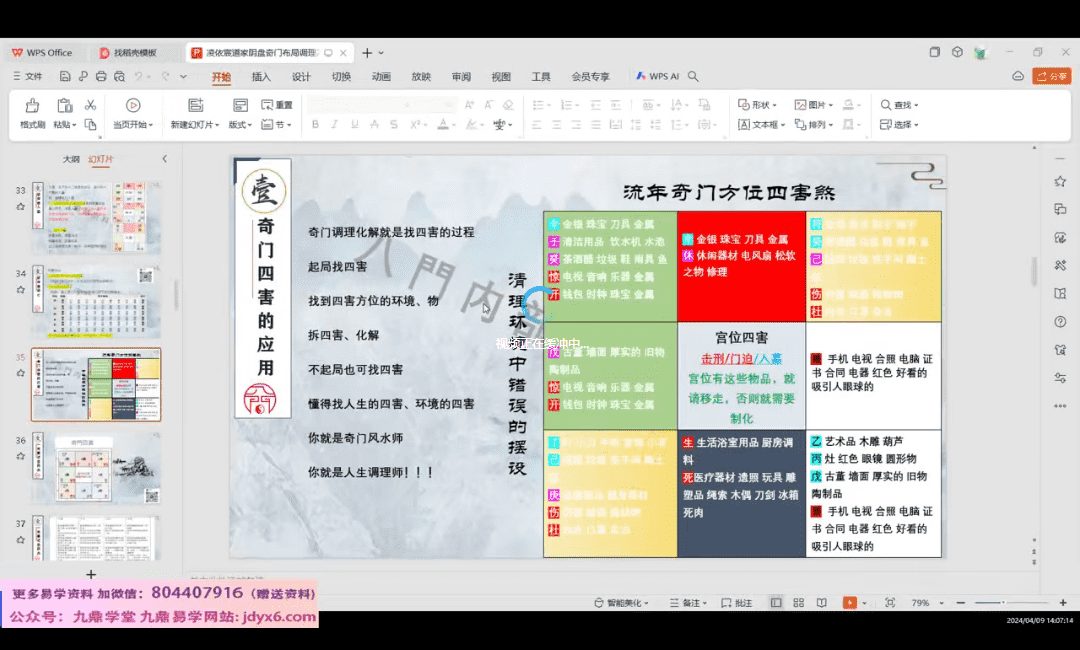This screenshot has height=650, width=1080.
Task: Click the Print icon in quick access bar
Action: [101, 76]
